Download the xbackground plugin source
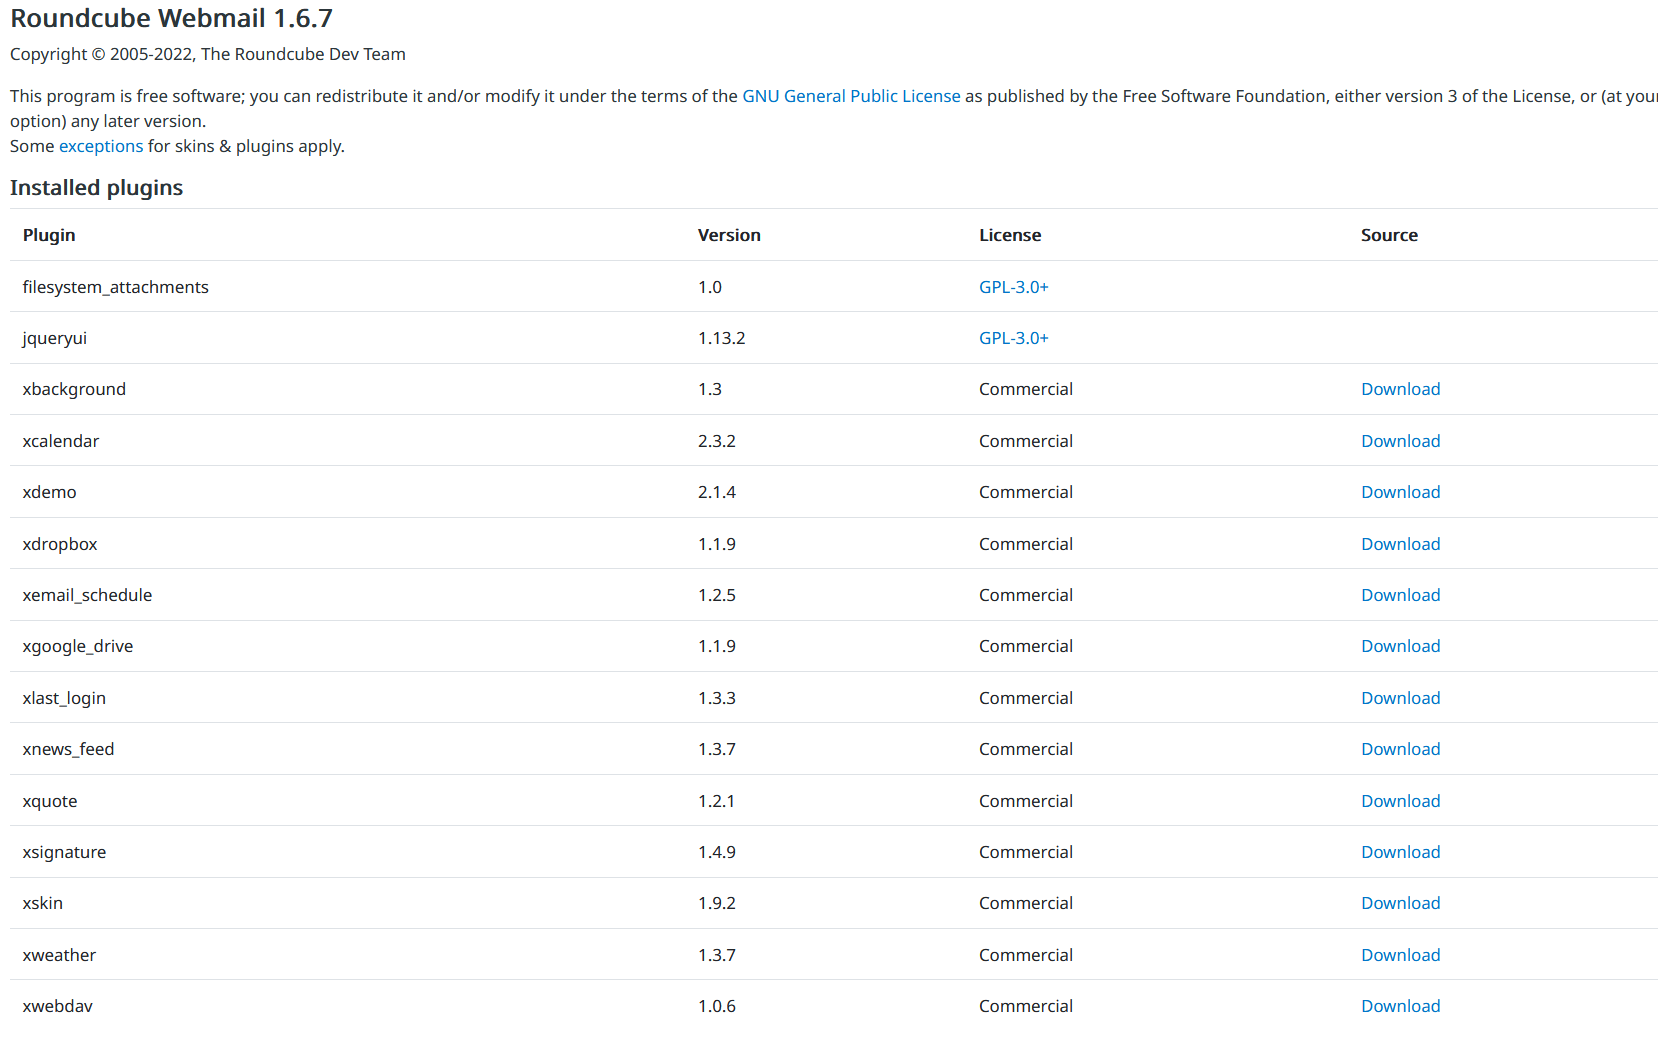The height and width of the screenshot is (1045, 1658). pos(1401,389)
